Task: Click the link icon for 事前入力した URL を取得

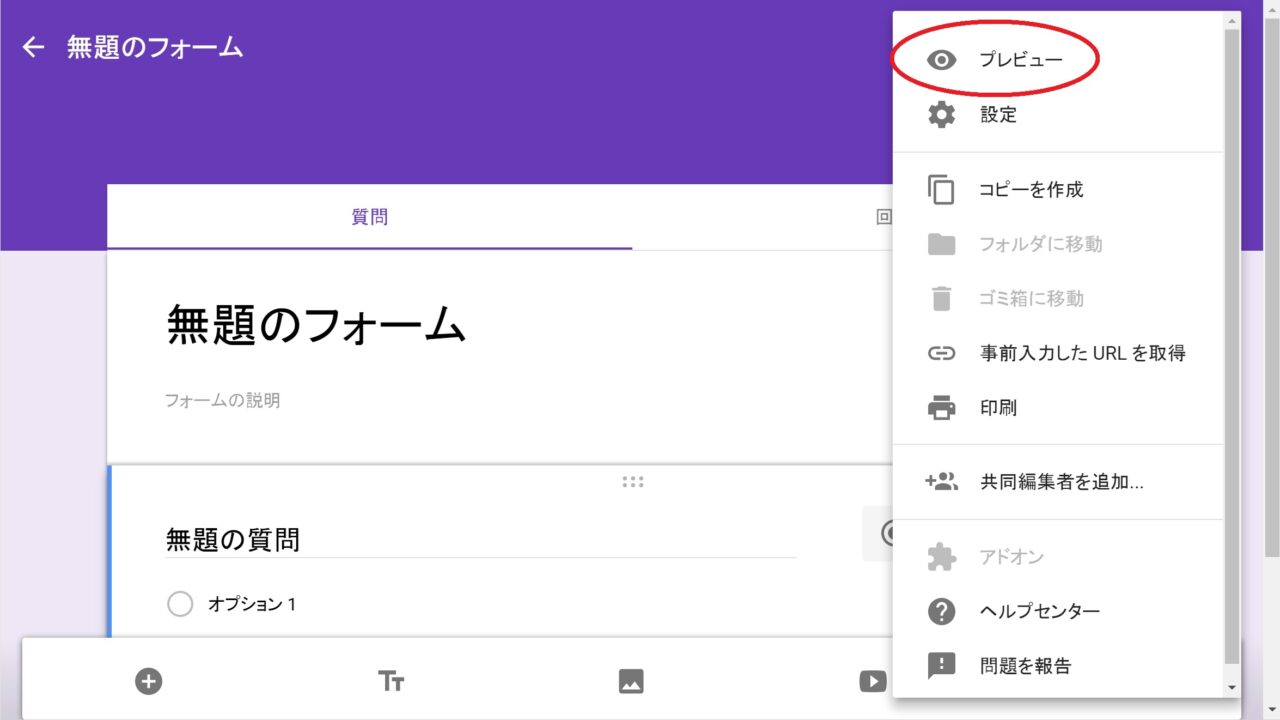Action: click(941, 353)
